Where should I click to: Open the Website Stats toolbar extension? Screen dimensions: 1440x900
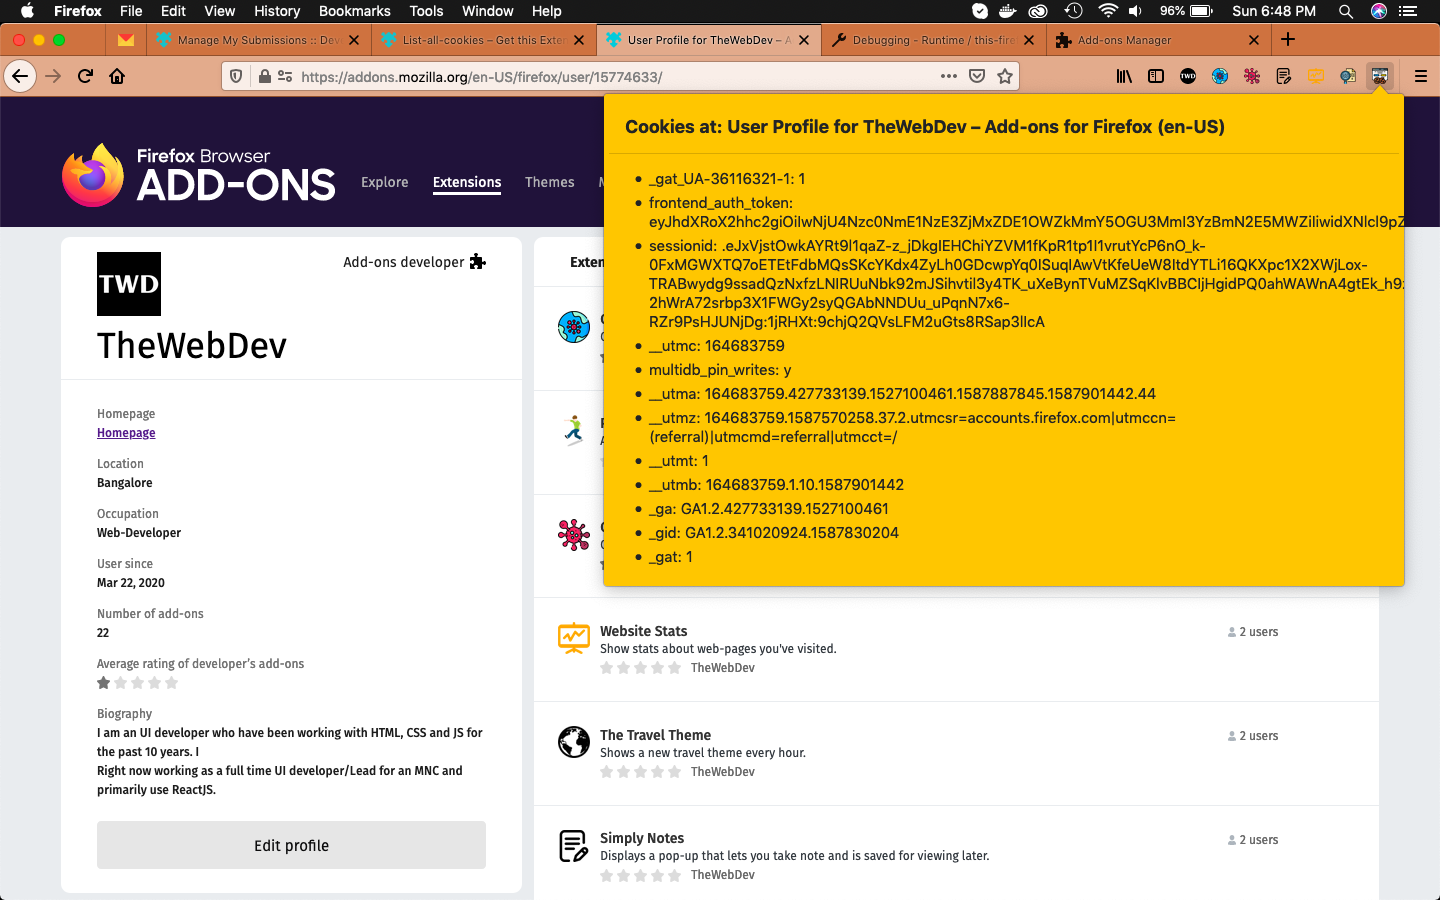pos(1316,76)
